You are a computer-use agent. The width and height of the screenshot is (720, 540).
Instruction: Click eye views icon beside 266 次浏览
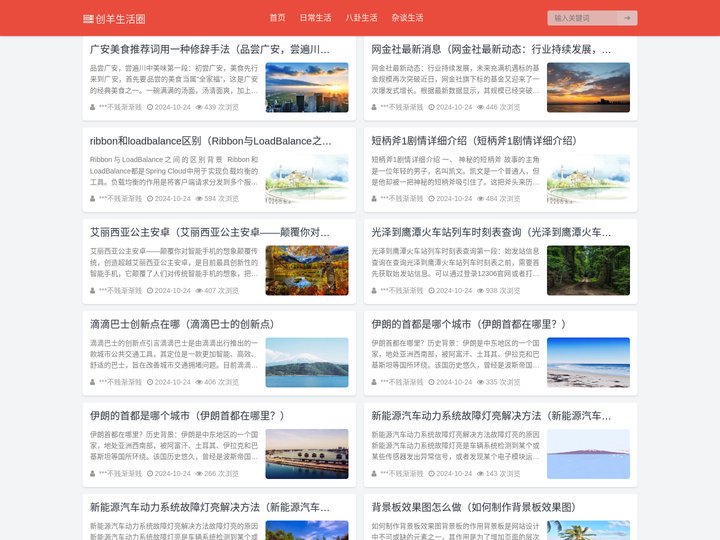click(199, 473)
